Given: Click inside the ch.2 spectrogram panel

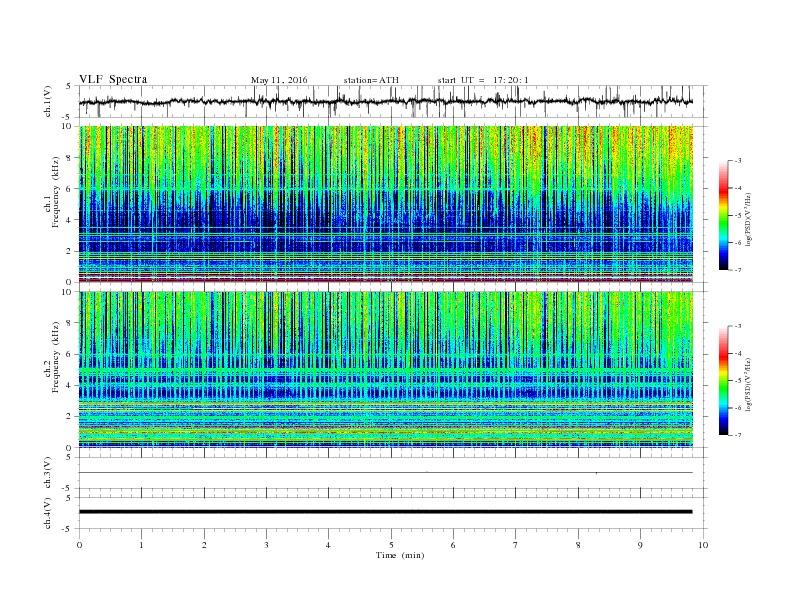Looking at the screenshot, I should coord(385,370).
